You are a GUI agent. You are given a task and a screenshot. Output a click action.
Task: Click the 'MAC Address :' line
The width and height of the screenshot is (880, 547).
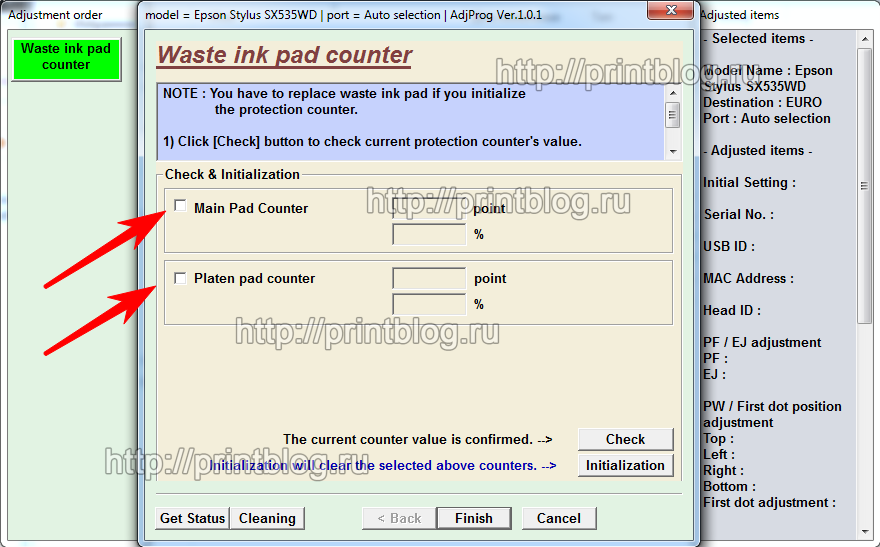[x=748, y=278]
